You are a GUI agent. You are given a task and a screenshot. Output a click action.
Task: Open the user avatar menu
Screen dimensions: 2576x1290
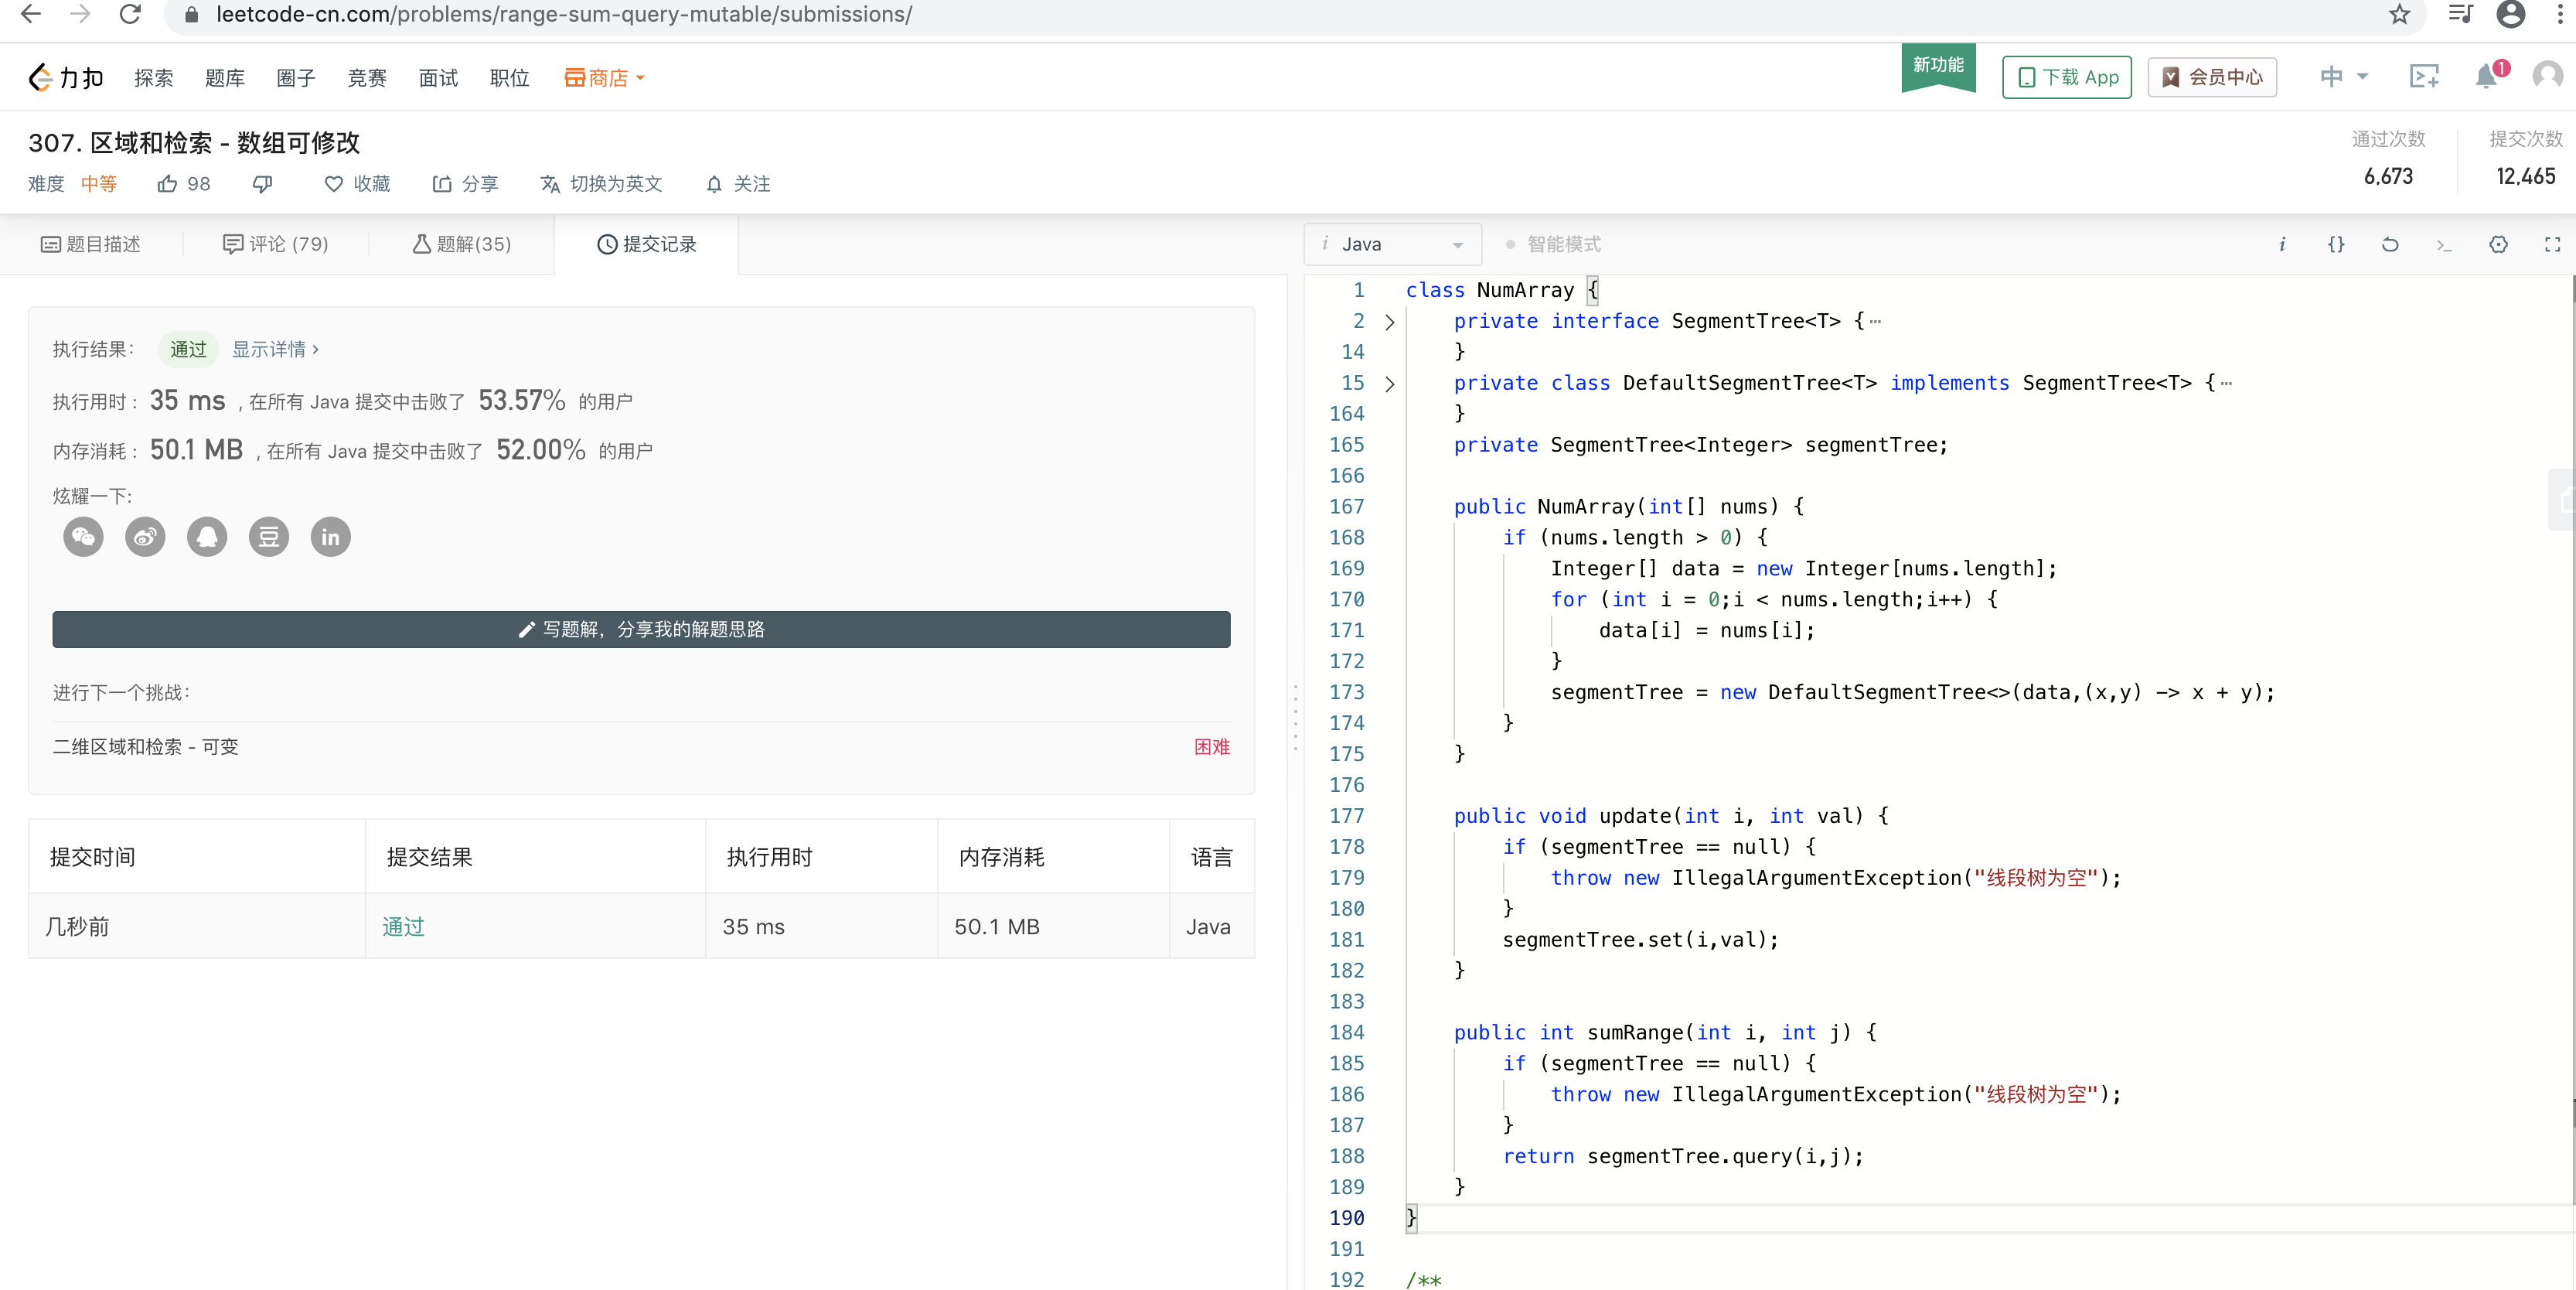pyautogui.click(x=2547, y=76)
